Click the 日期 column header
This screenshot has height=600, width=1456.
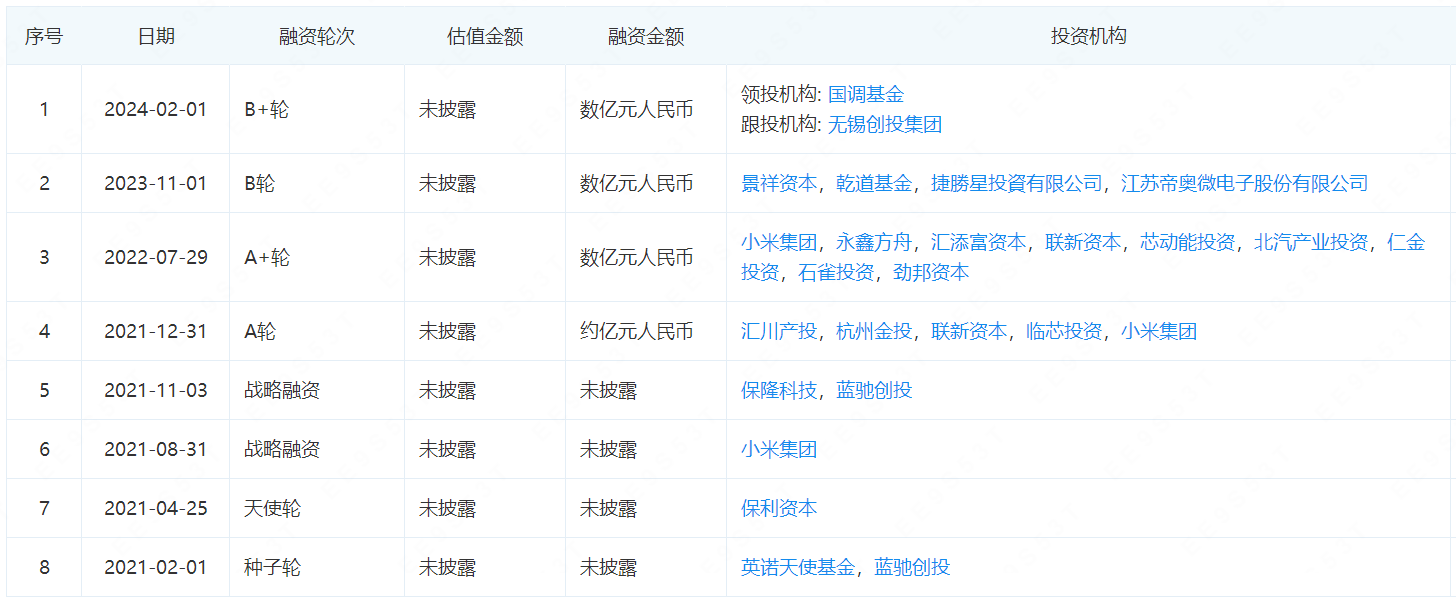point(156,36)
